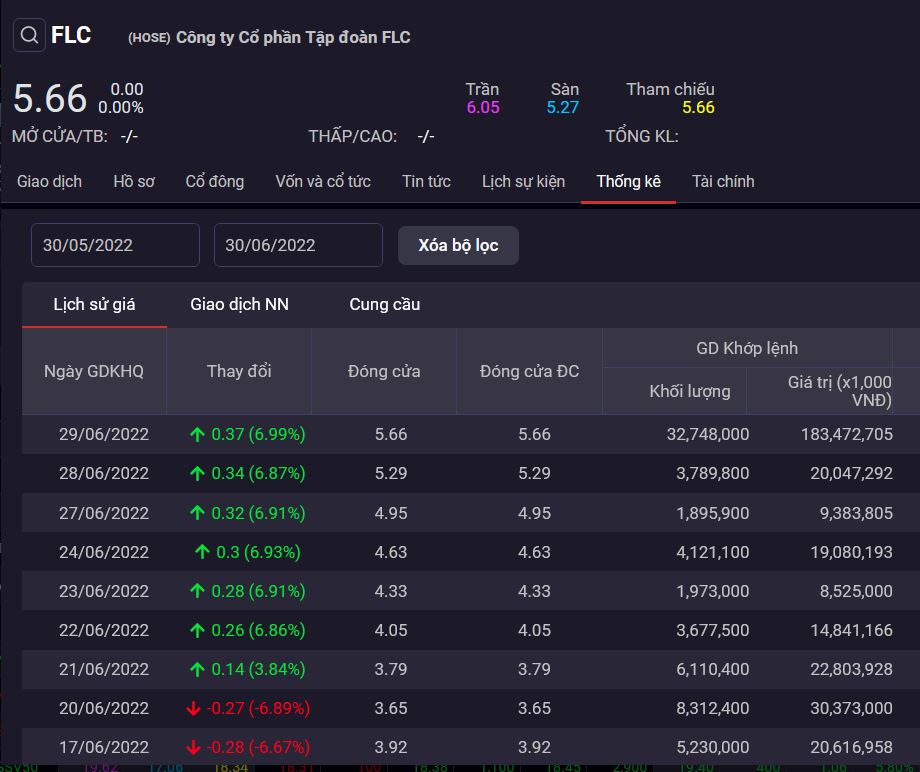Click the Khối lượng column header
The height and width of the screenshot is (772, 920).
[x=690, y=391]
